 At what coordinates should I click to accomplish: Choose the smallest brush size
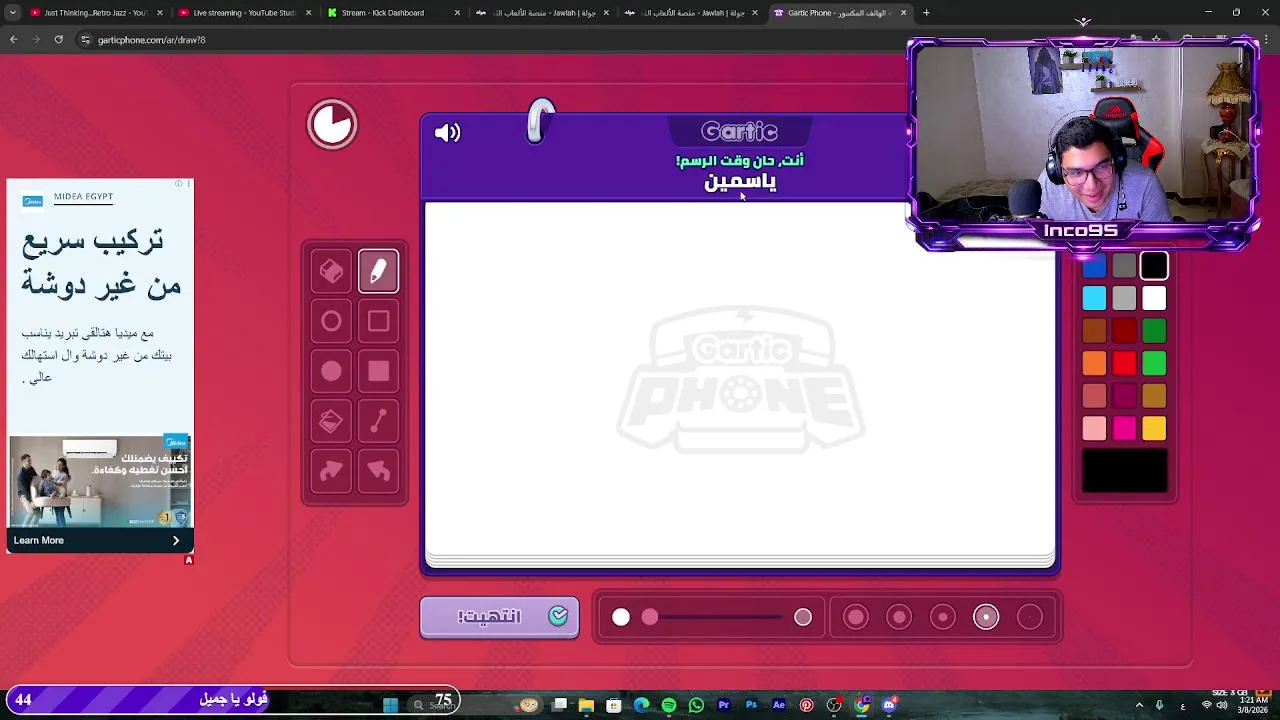click(1030, 618)
